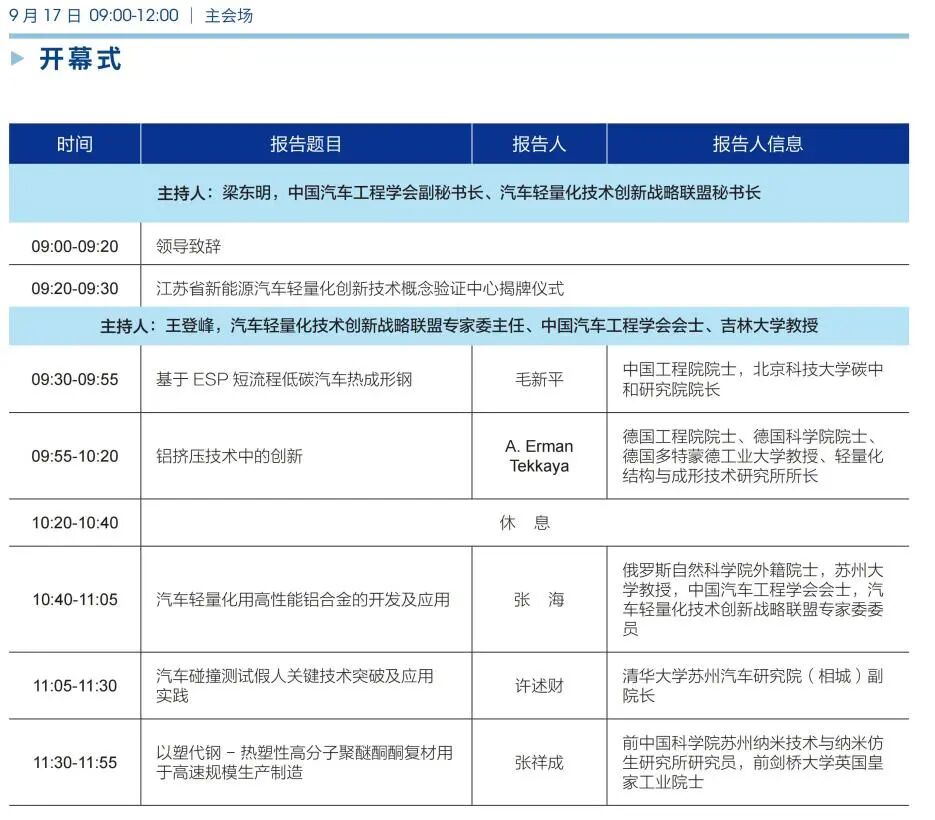
Task: Click time cell 09:20-09:30
Action: click(75, 289)
